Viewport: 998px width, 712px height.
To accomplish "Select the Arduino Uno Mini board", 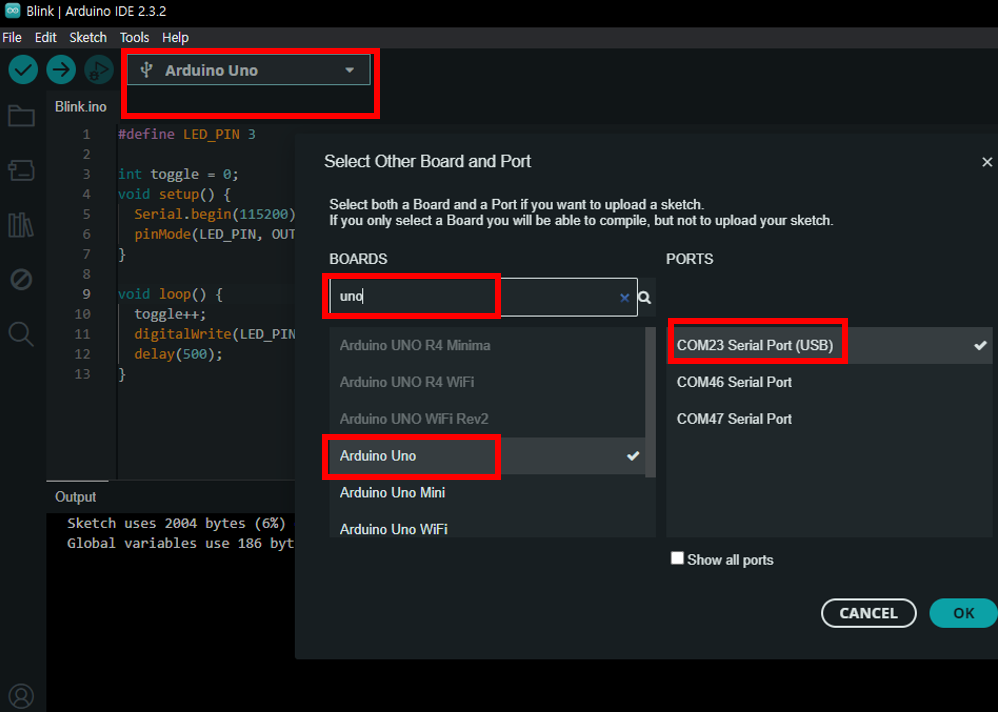I will tap(488, 492).
